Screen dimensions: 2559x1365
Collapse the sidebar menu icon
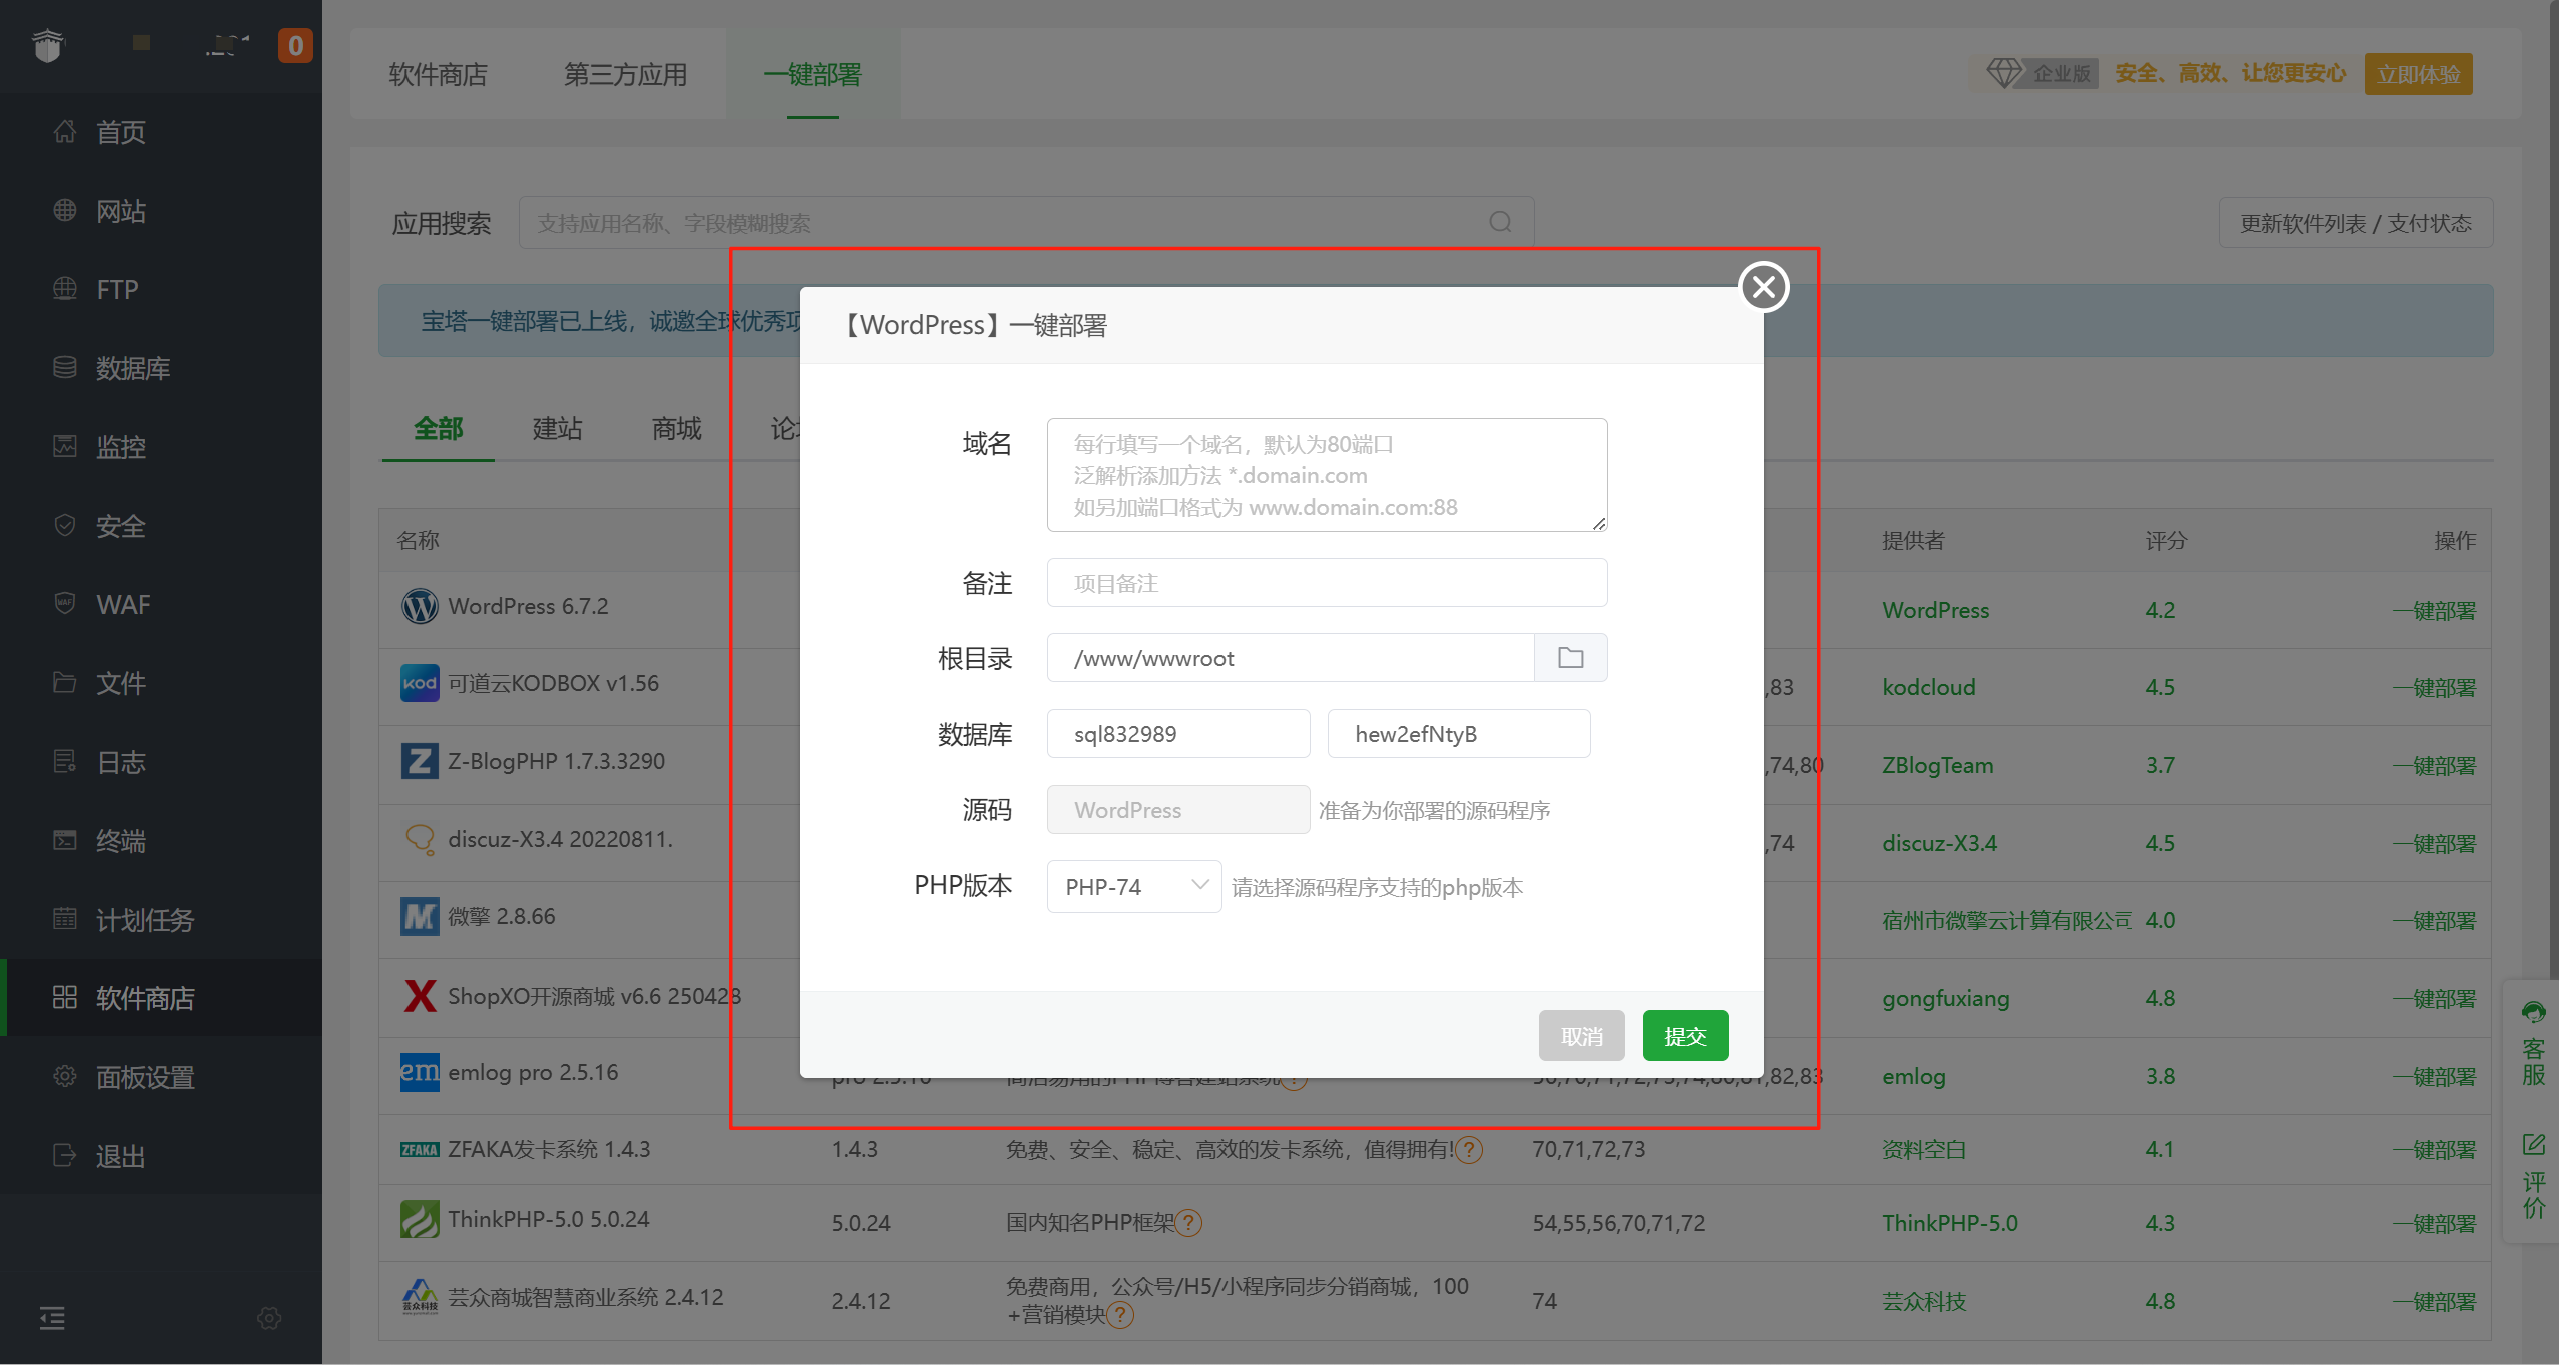pos(52,1318)
